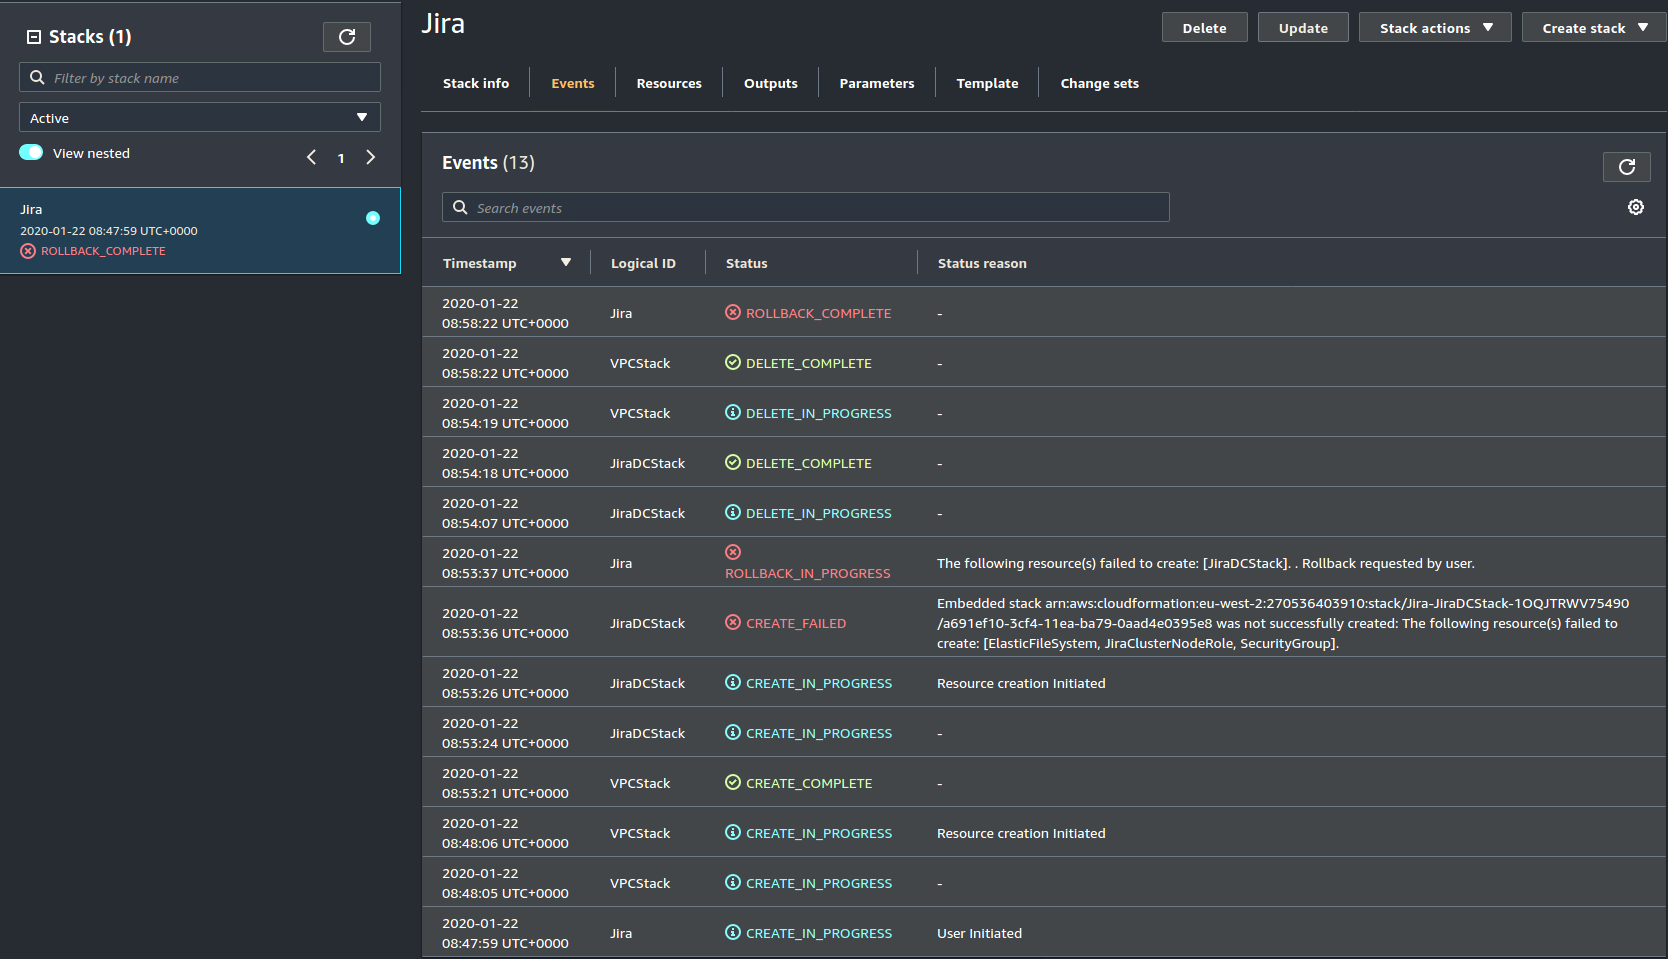Click the ROLLBACK_COMPLETE error icon on the Jira stack
Screen dimensions: 1668x959
point(27,250)
